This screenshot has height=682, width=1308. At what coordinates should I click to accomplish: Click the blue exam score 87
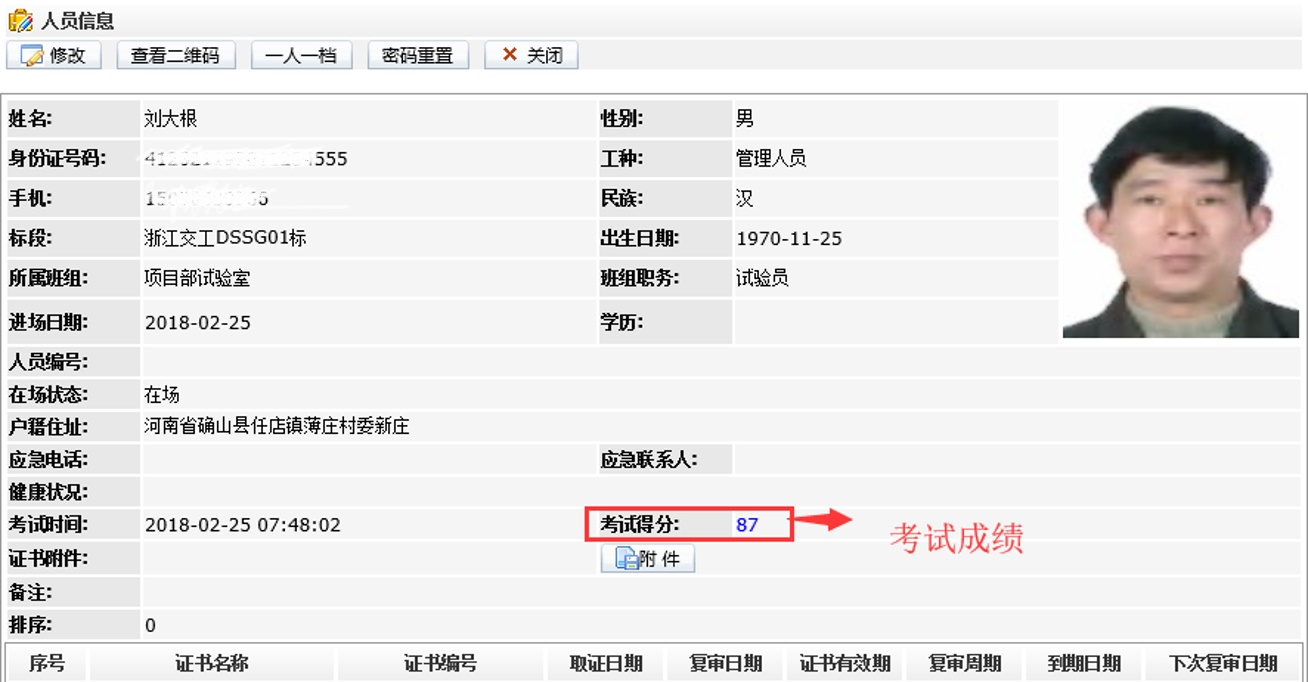click(747, 525)
